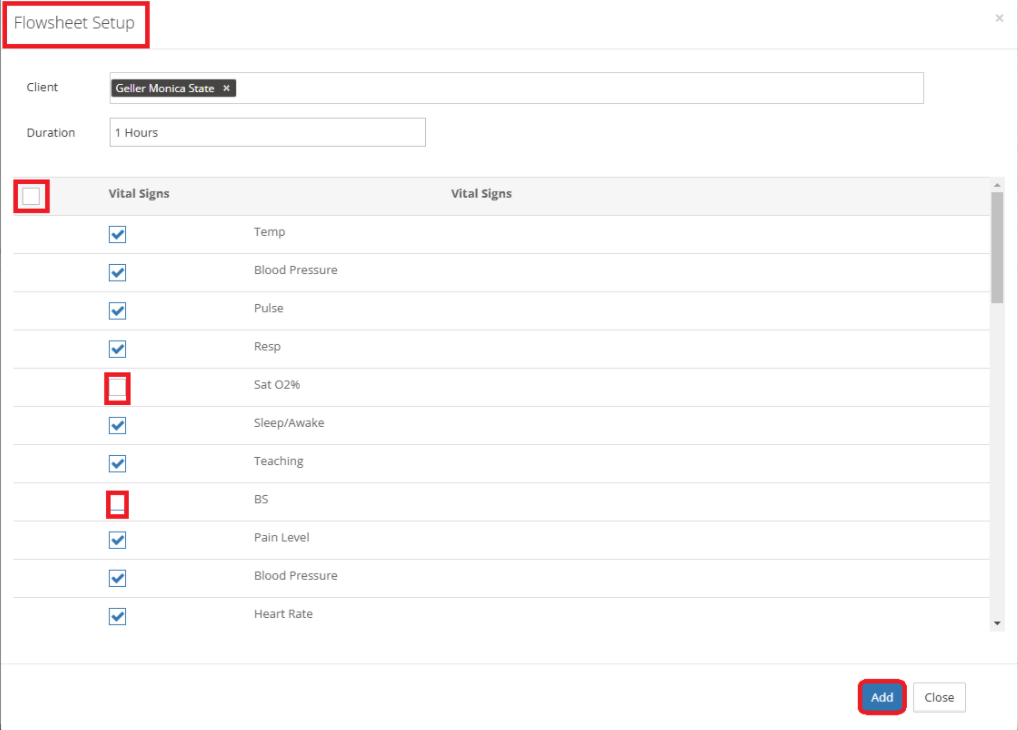Image resolution: width=1018 pixels, height=730 pixels.
Task: Click the Close button beside Add
Action: (x=939, y=698)
